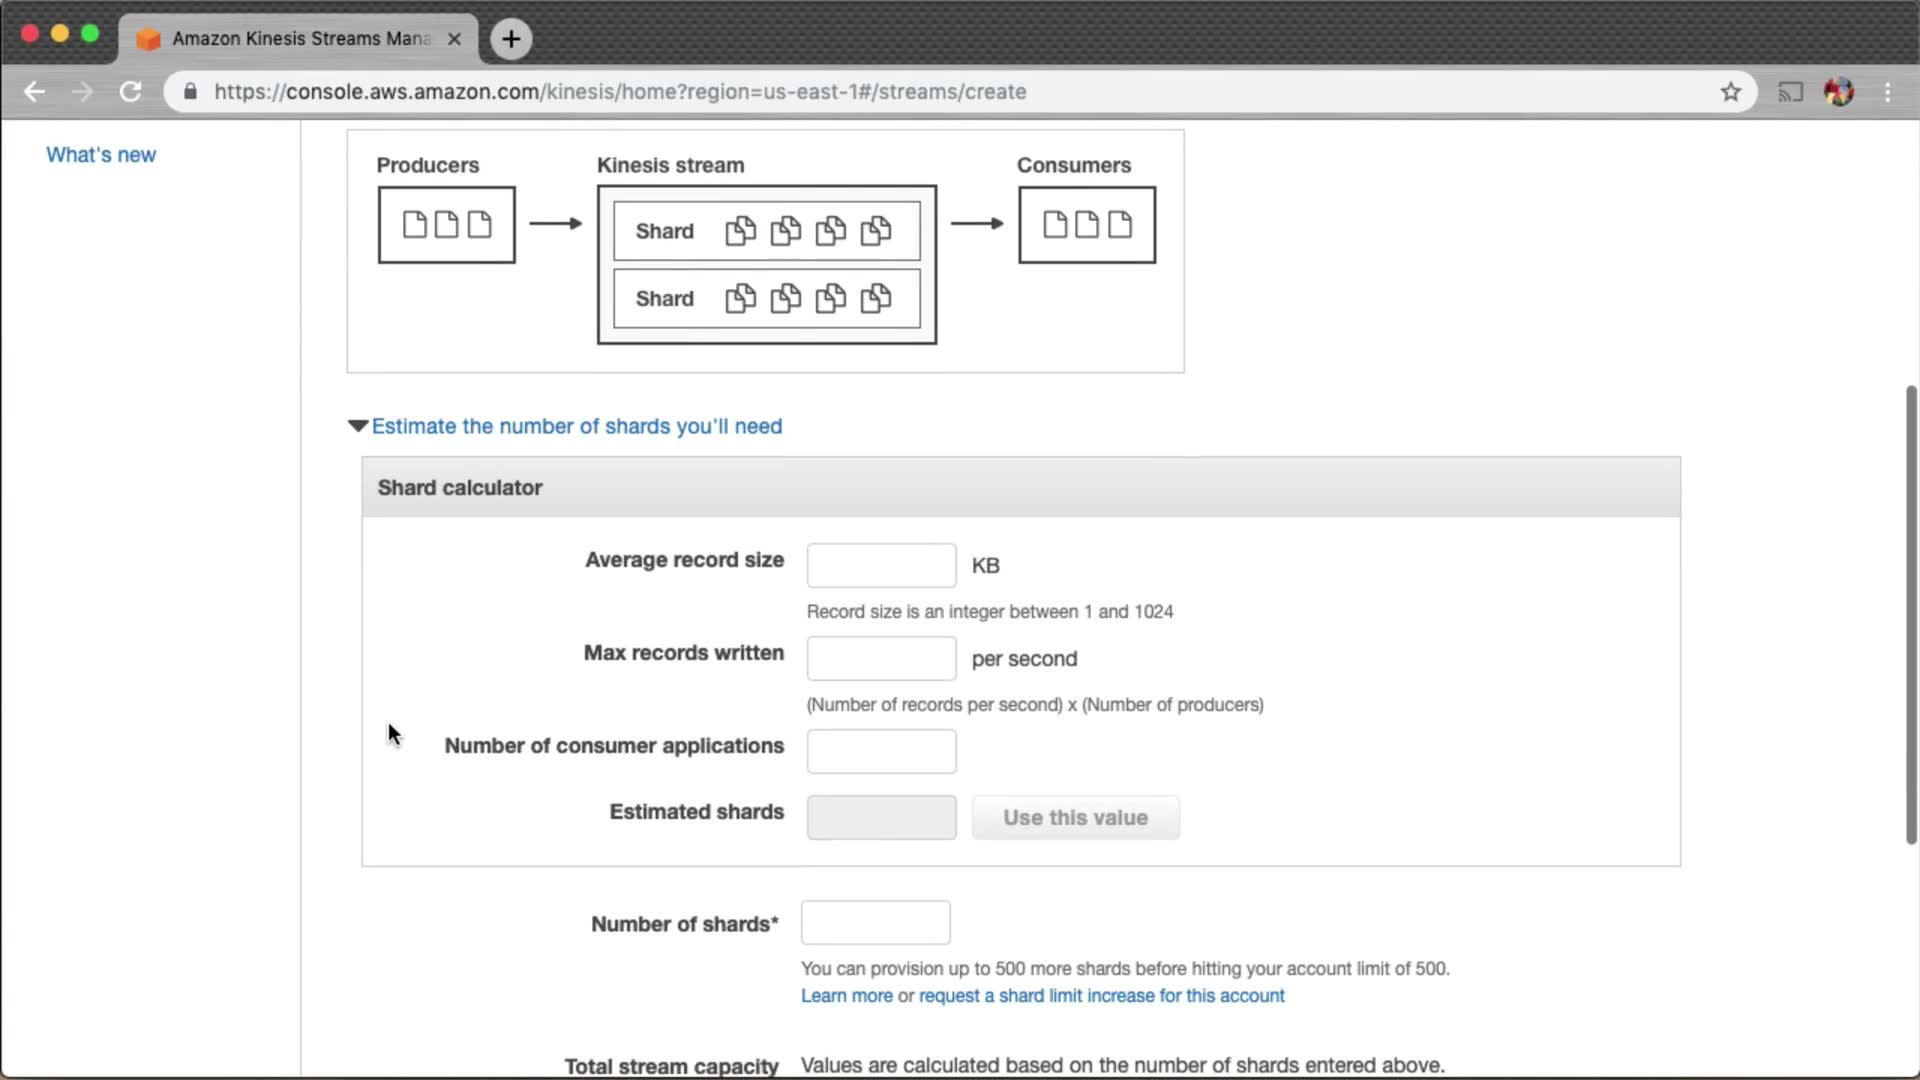Open a new browser tab

[x=511, y=39]
